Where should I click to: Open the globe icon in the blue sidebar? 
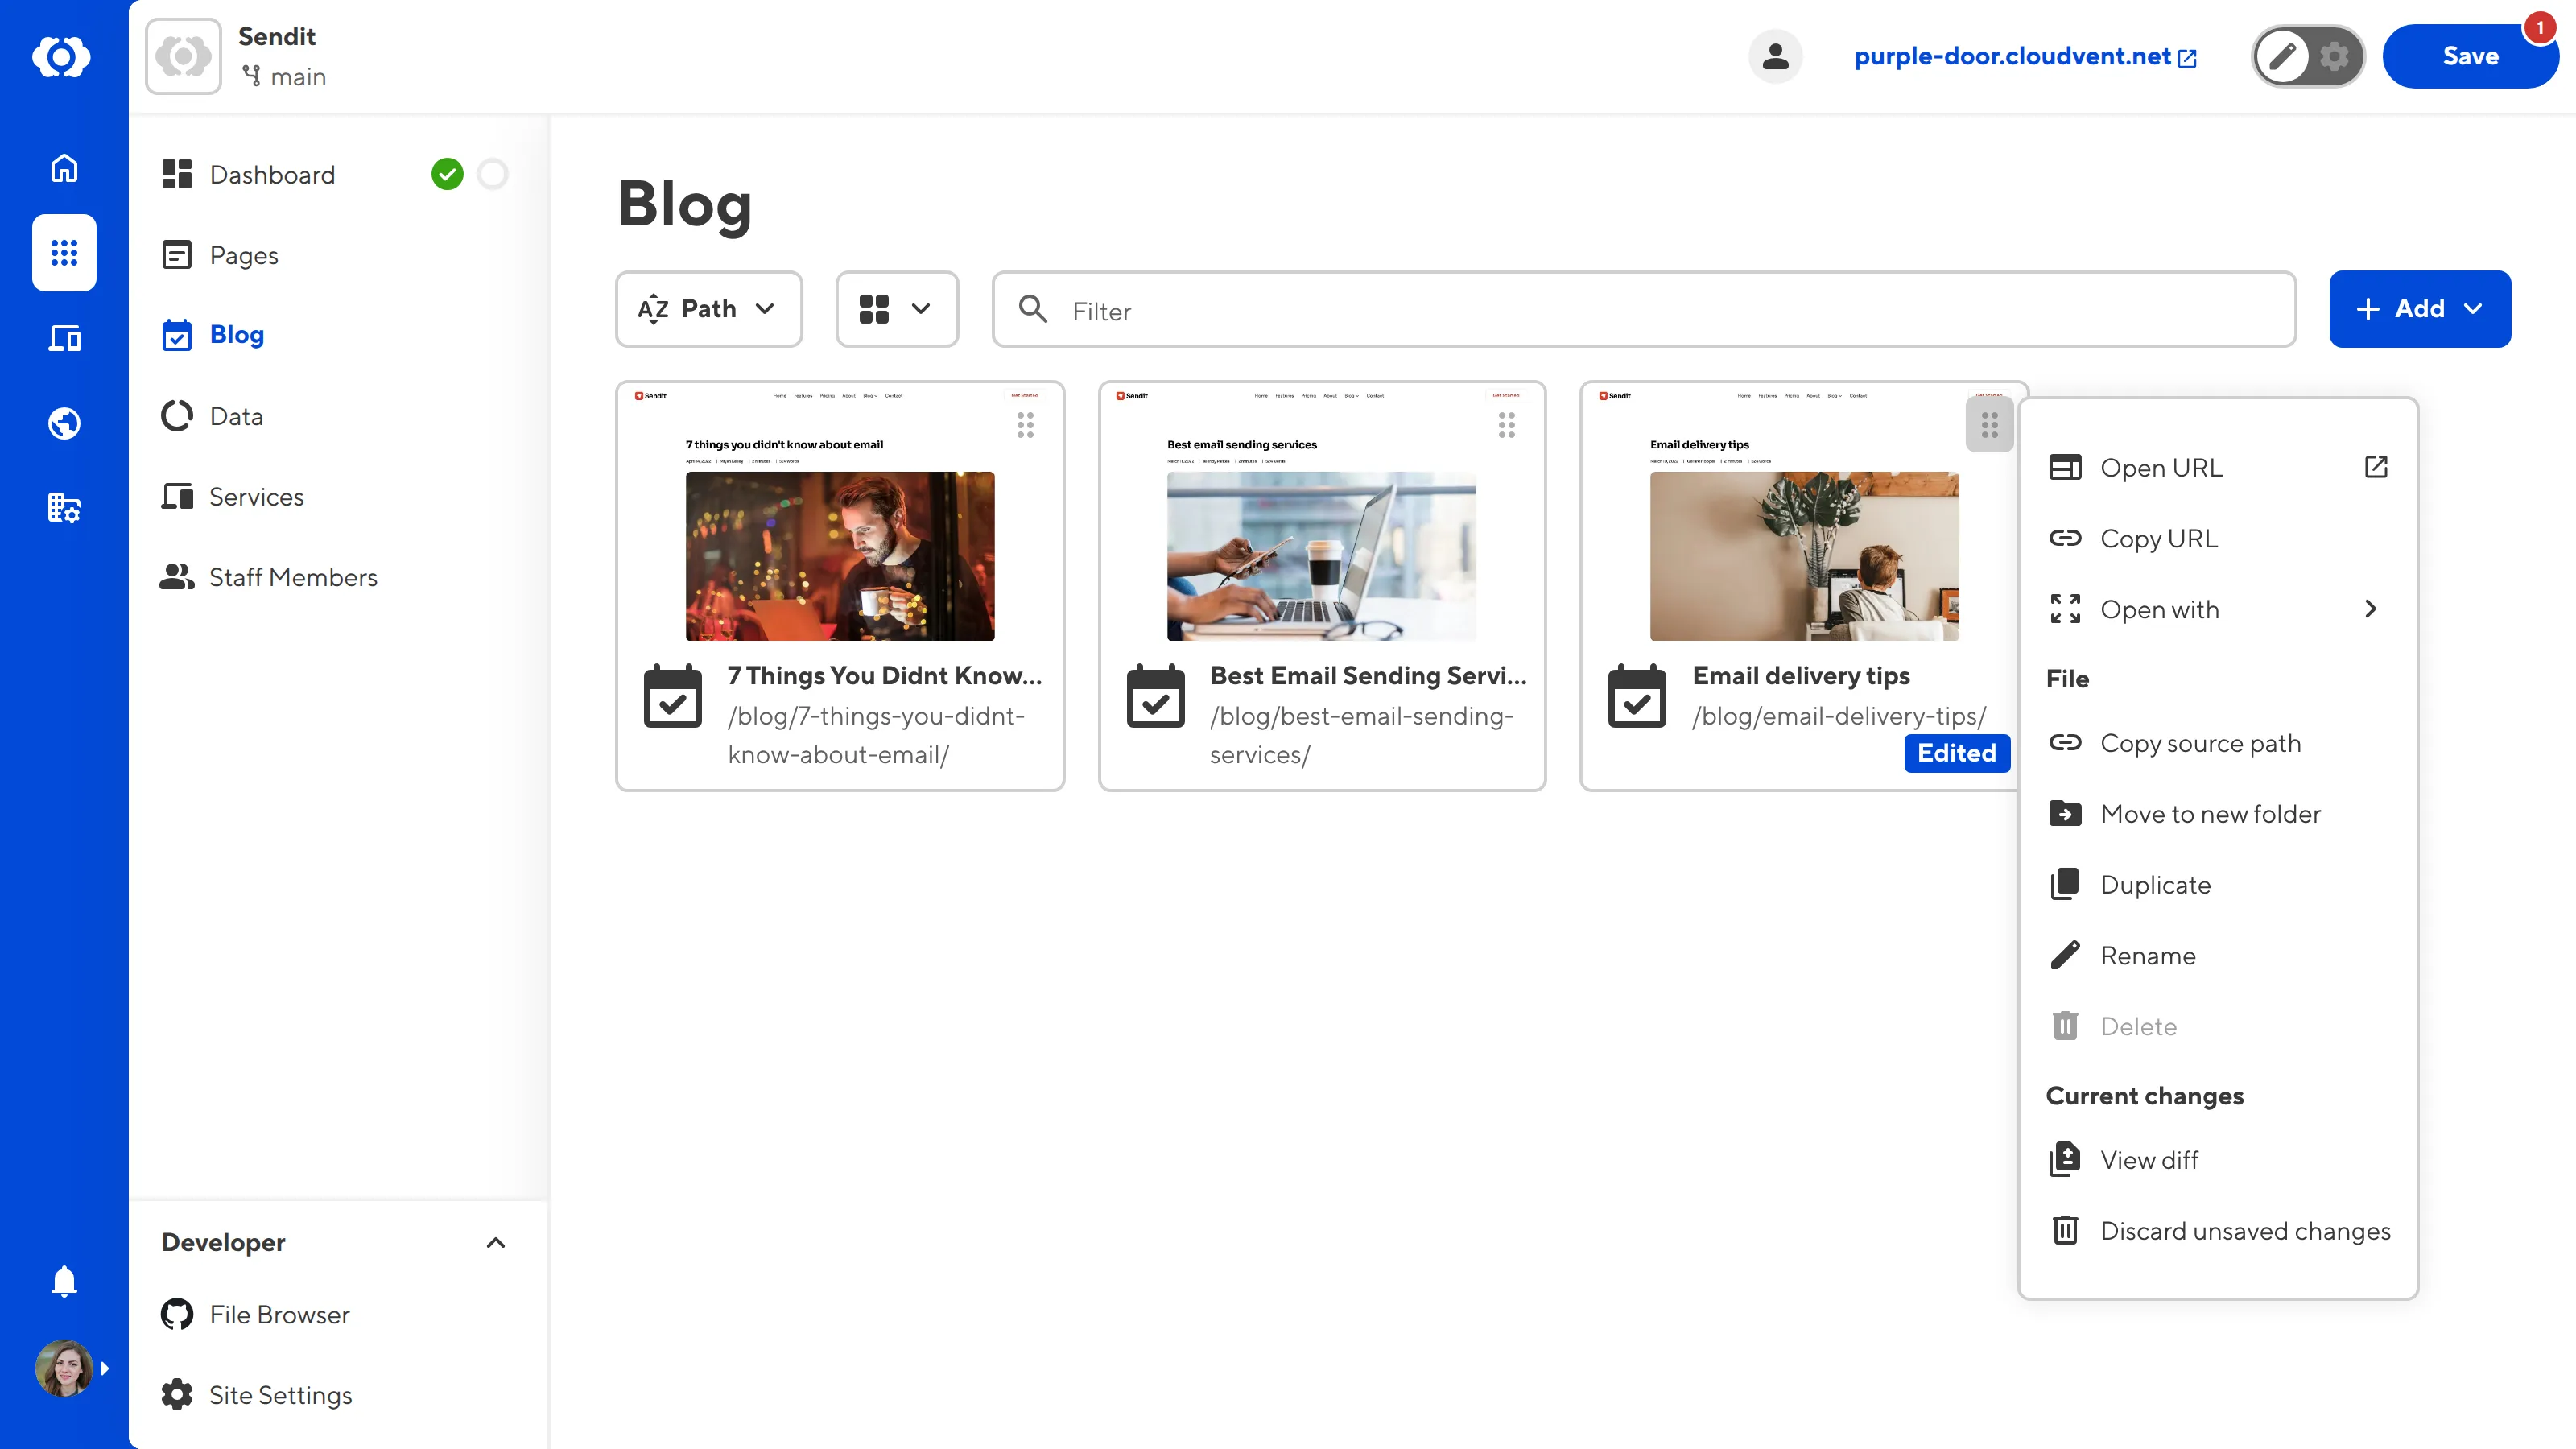click(x=63, y=422)
